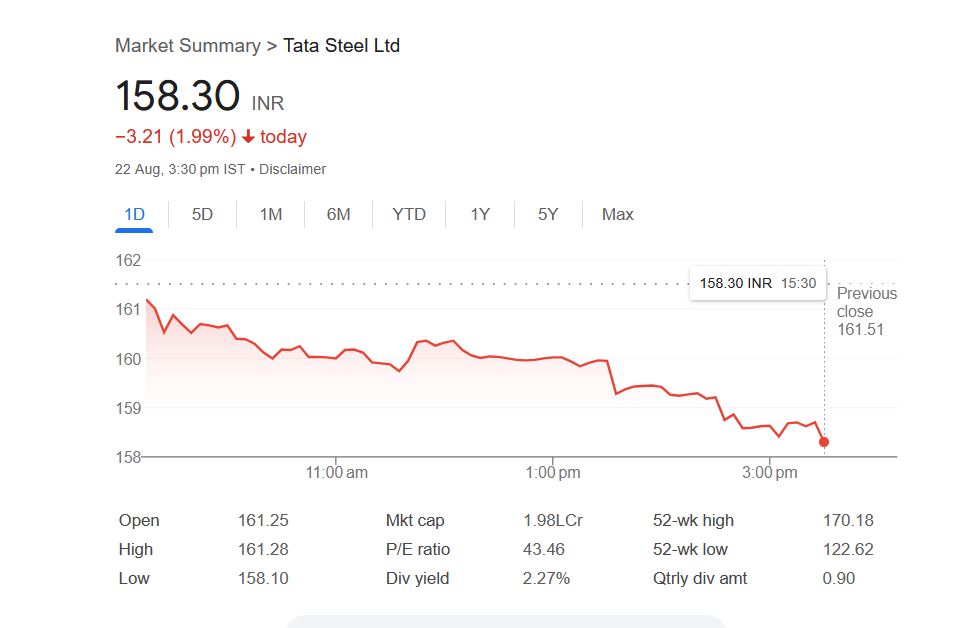Select the 6M chart tab
This screenshot has width=954, height=628.
338,214
